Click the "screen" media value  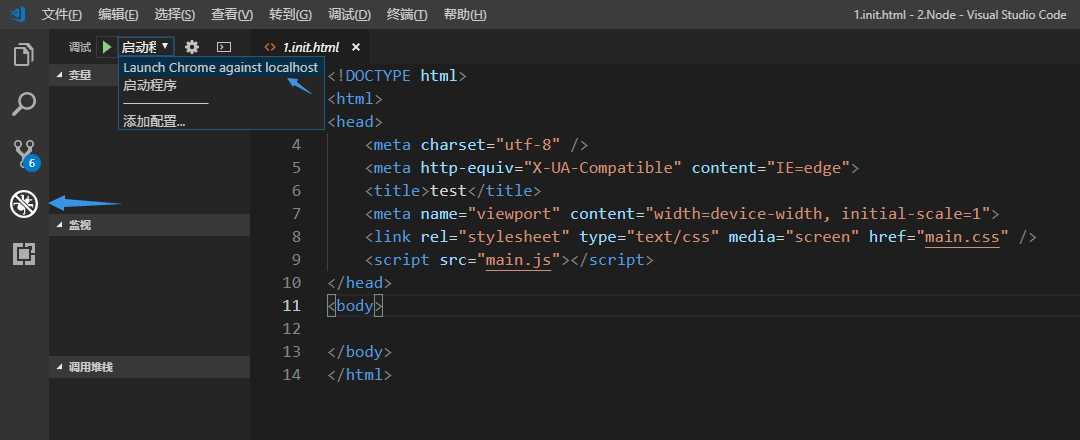(x=822, y=237)
